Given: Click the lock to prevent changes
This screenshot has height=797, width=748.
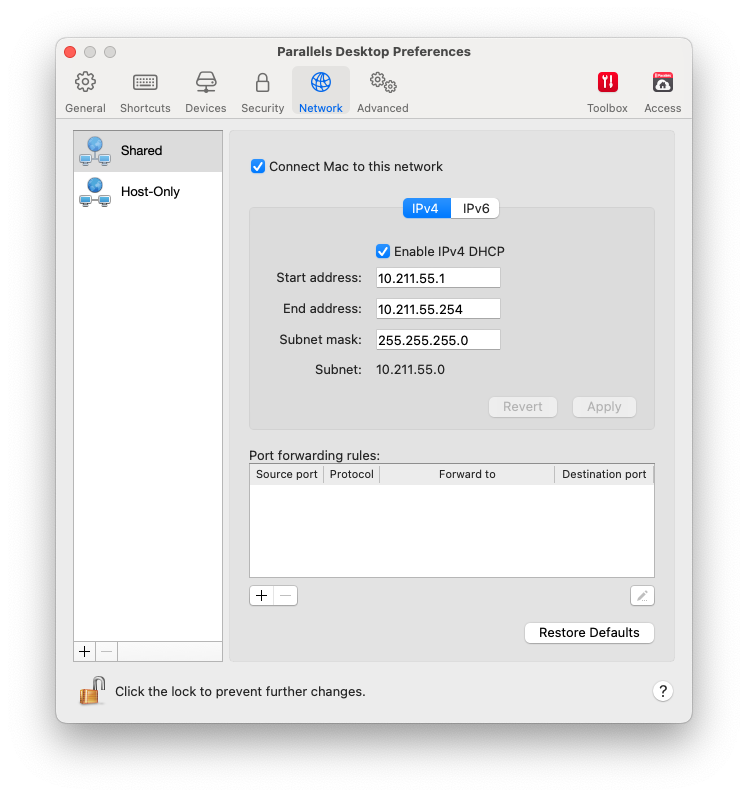Looking at the screenshot, I should [93, 690].
